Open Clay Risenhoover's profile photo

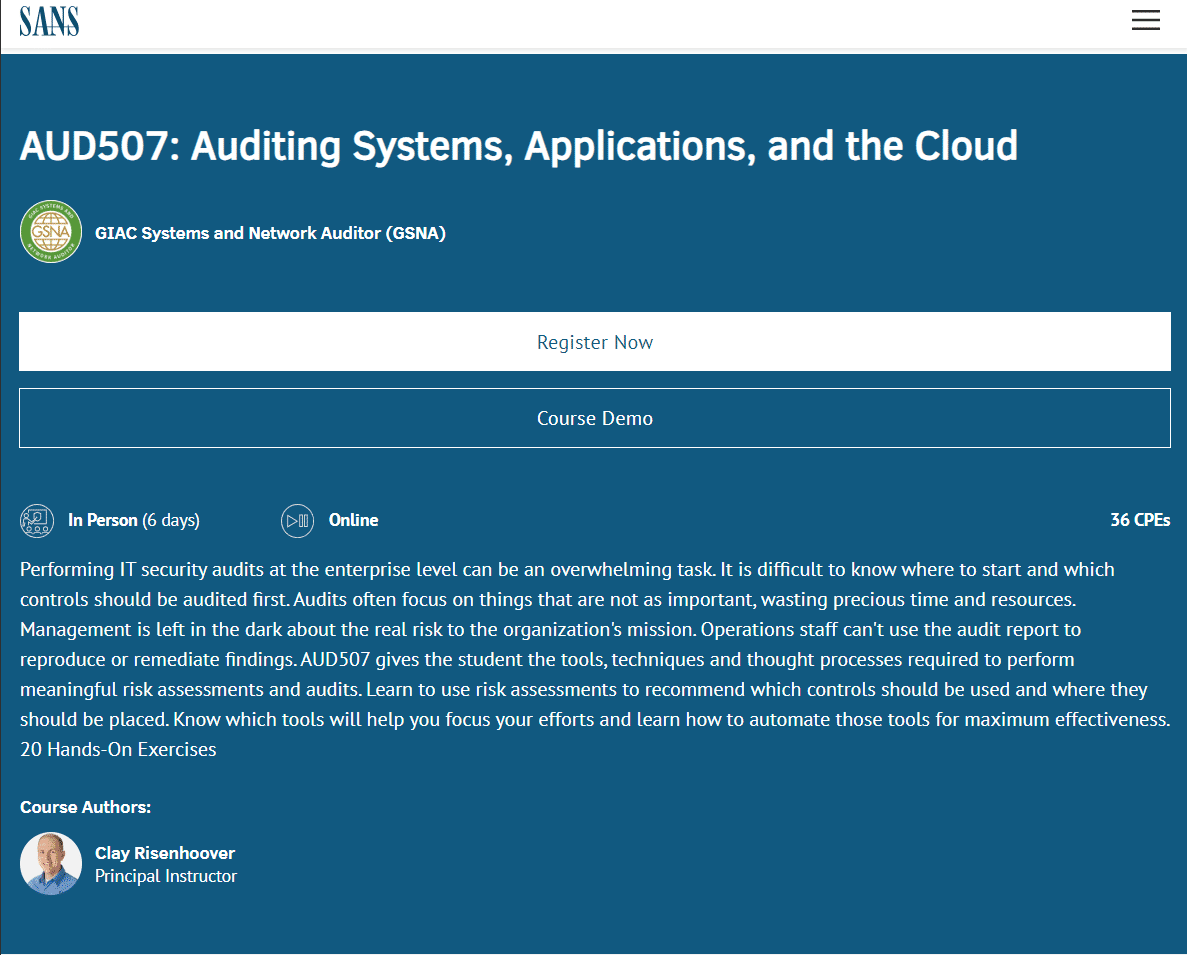[x=51, y=863]
